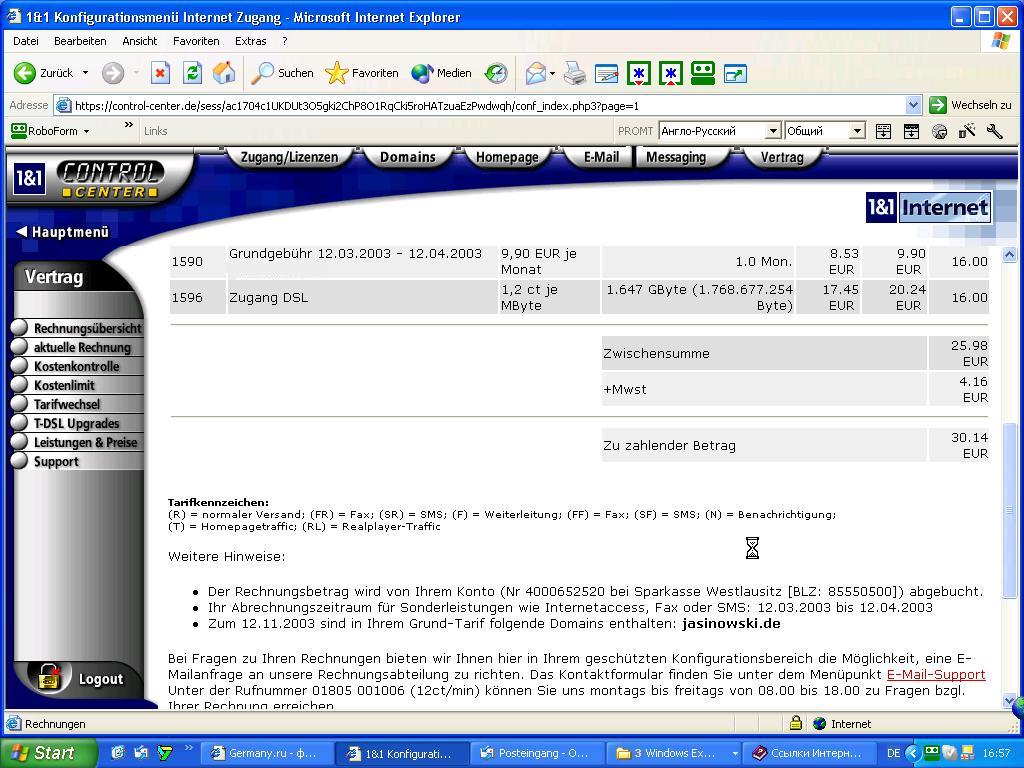Switch to the Posteingang taskbar window

[x=536, y=753]
